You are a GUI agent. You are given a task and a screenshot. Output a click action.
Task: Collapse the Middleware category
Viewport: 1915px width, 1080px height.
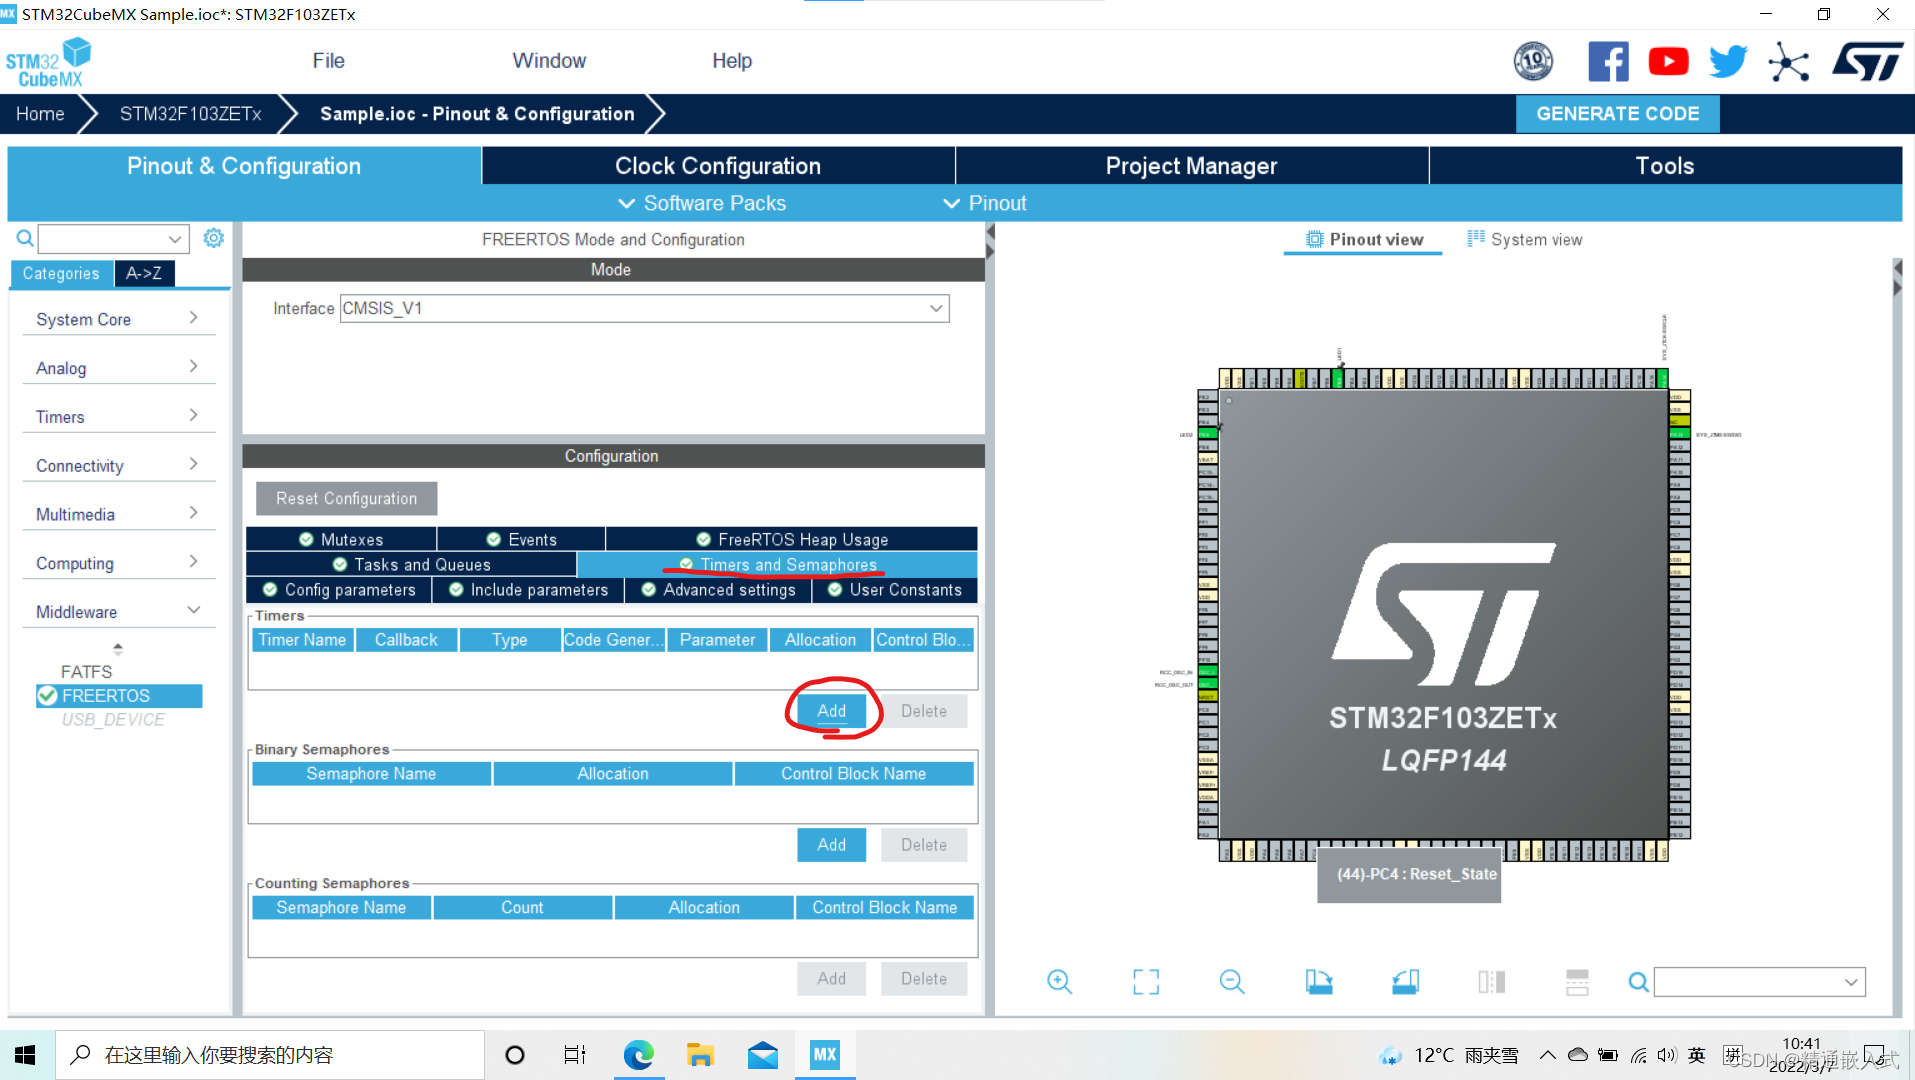118,612
